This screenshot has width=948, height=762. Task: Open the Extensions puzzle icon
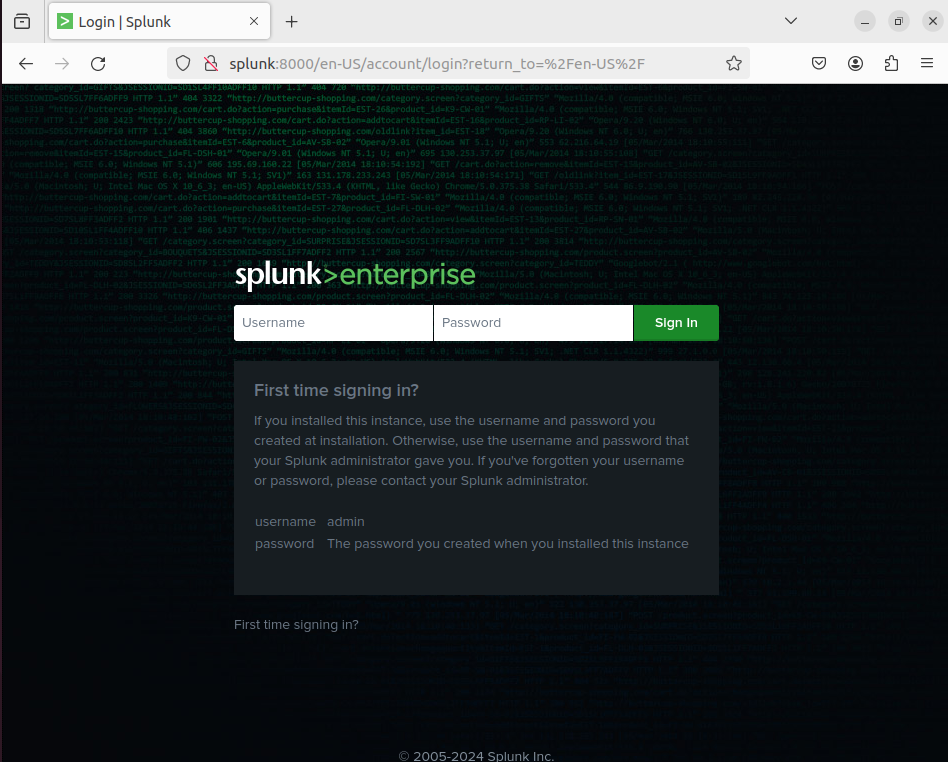(x=891, y=63)
